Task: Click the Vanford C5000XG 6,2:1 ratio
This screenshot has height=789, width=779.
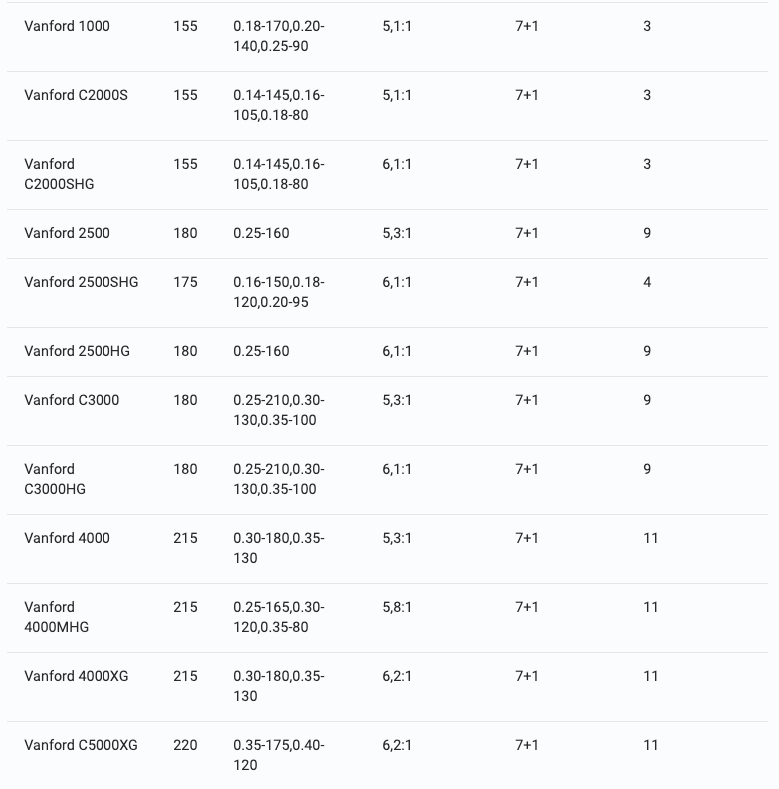Action: coord(397,745)
